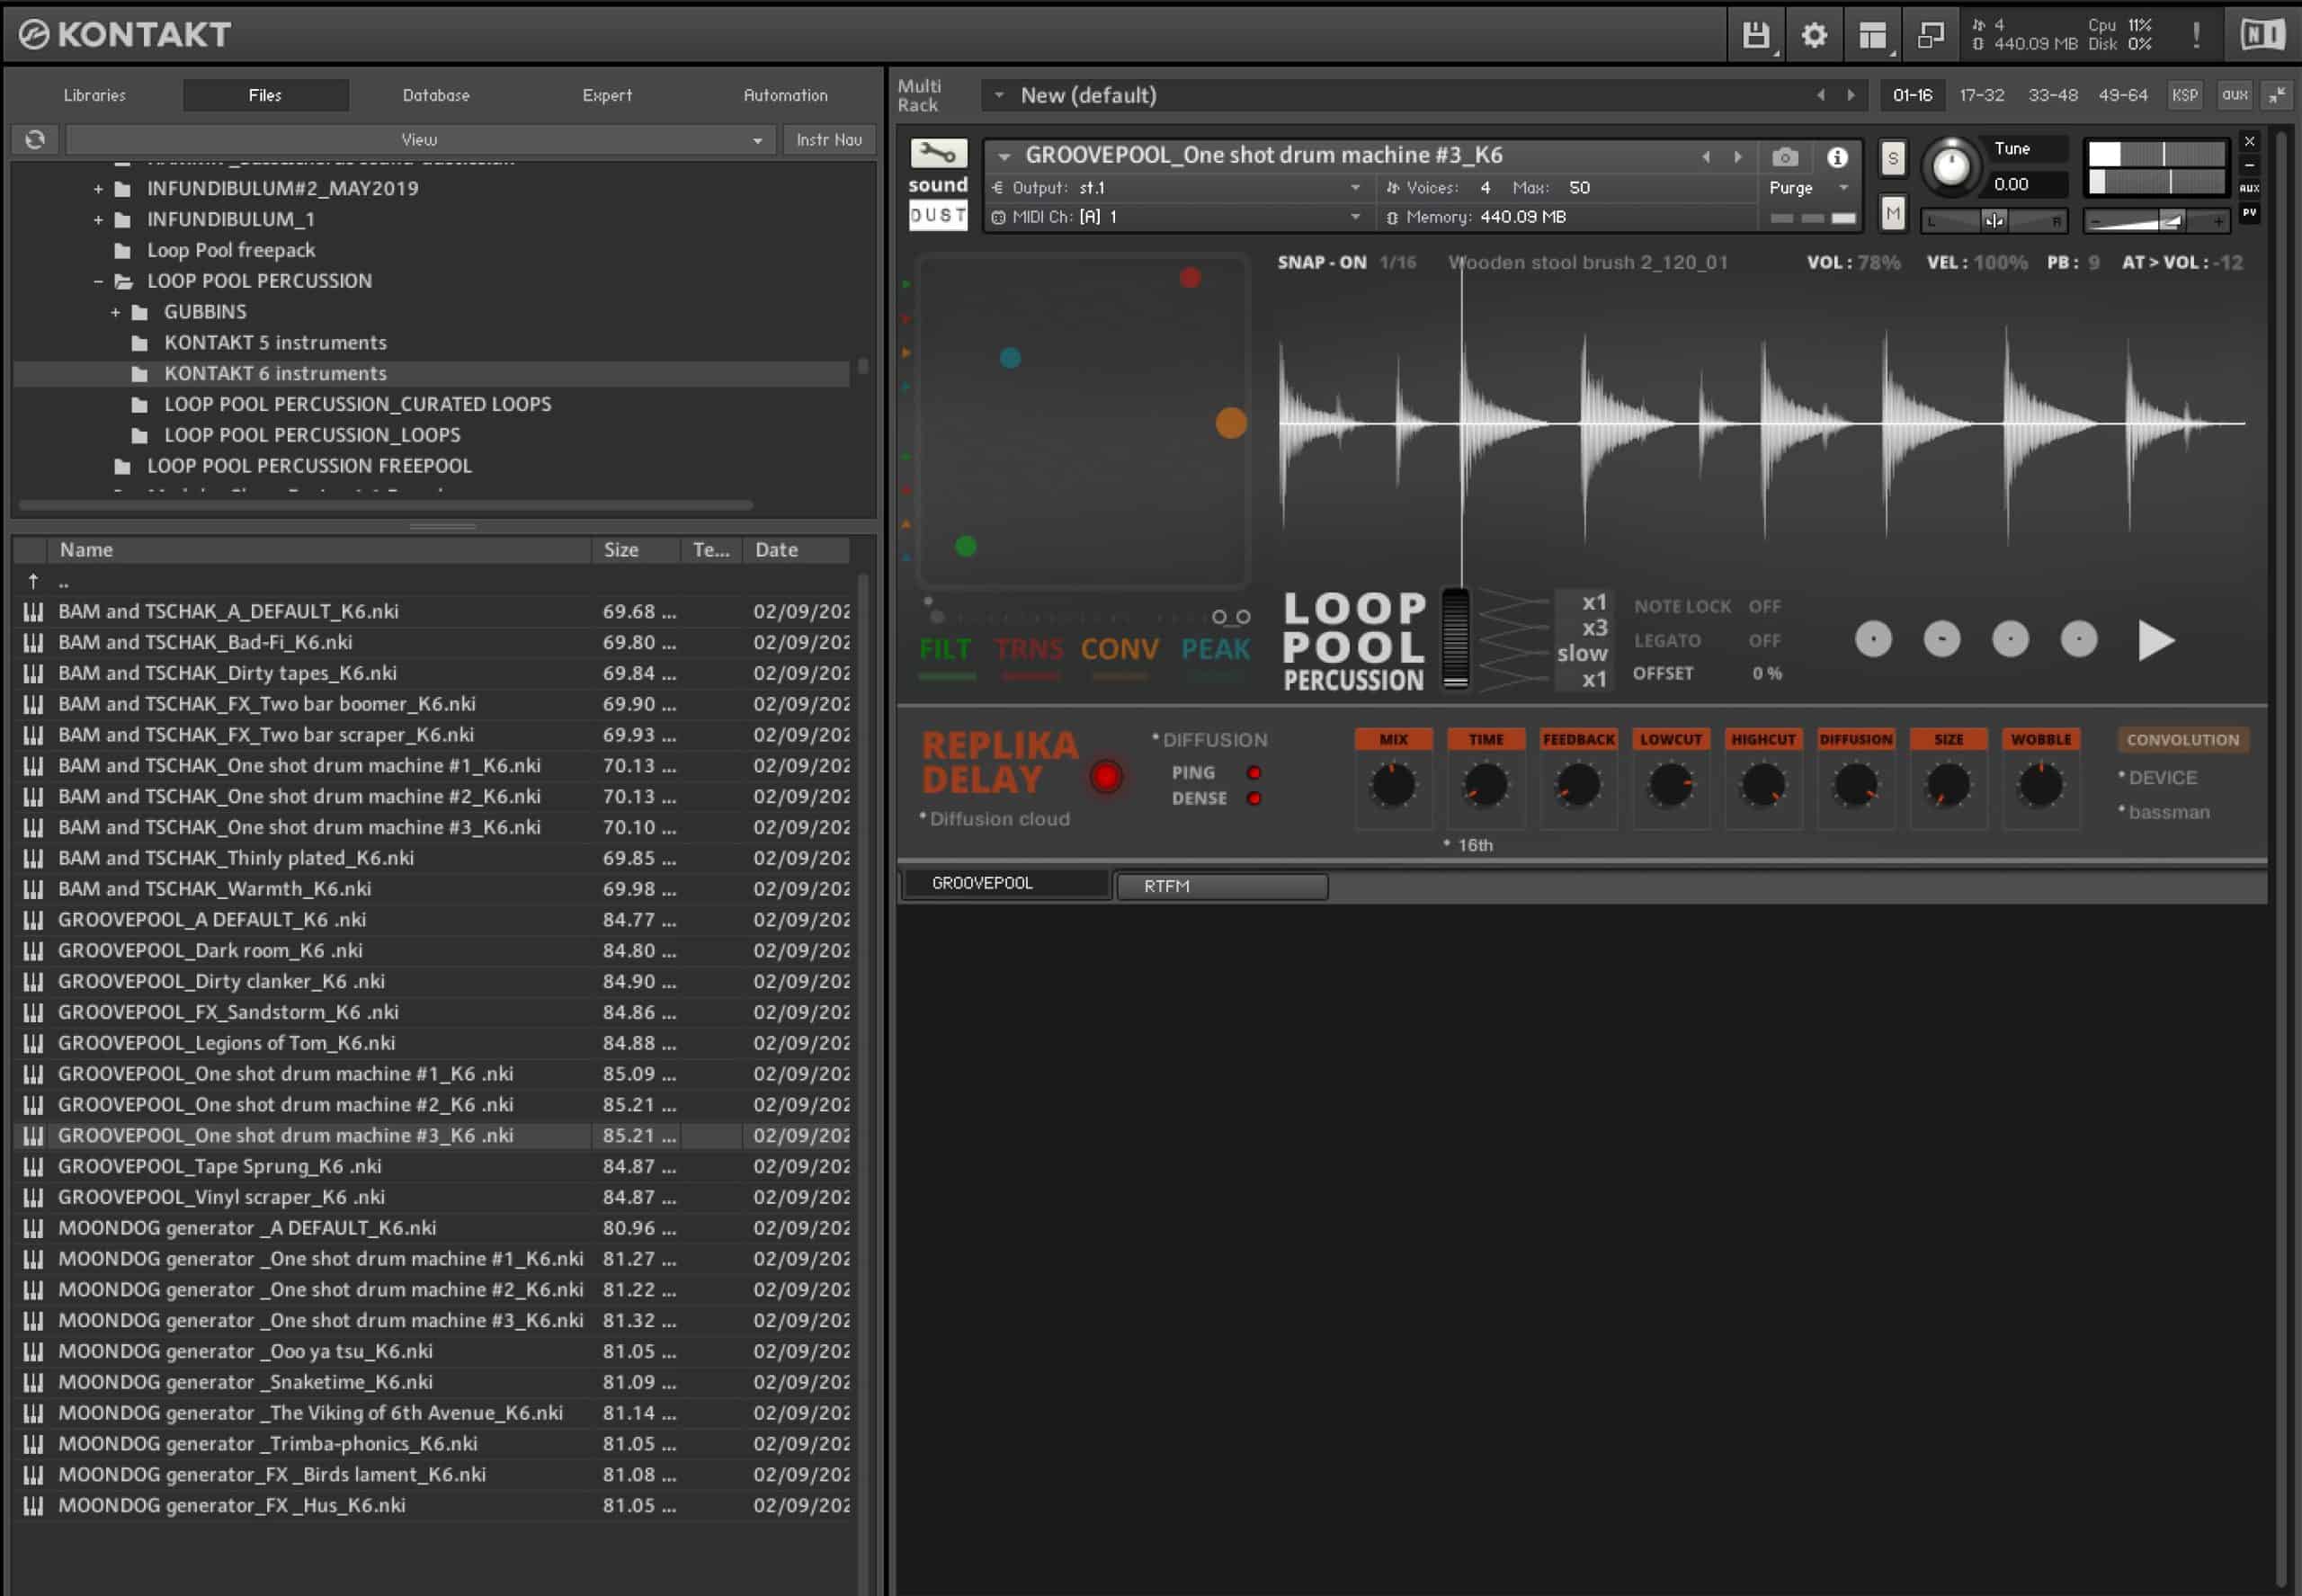
Task: Select next instrument arrow in the instrument header
Action: pyautogui.click(x=1738, y=157)
